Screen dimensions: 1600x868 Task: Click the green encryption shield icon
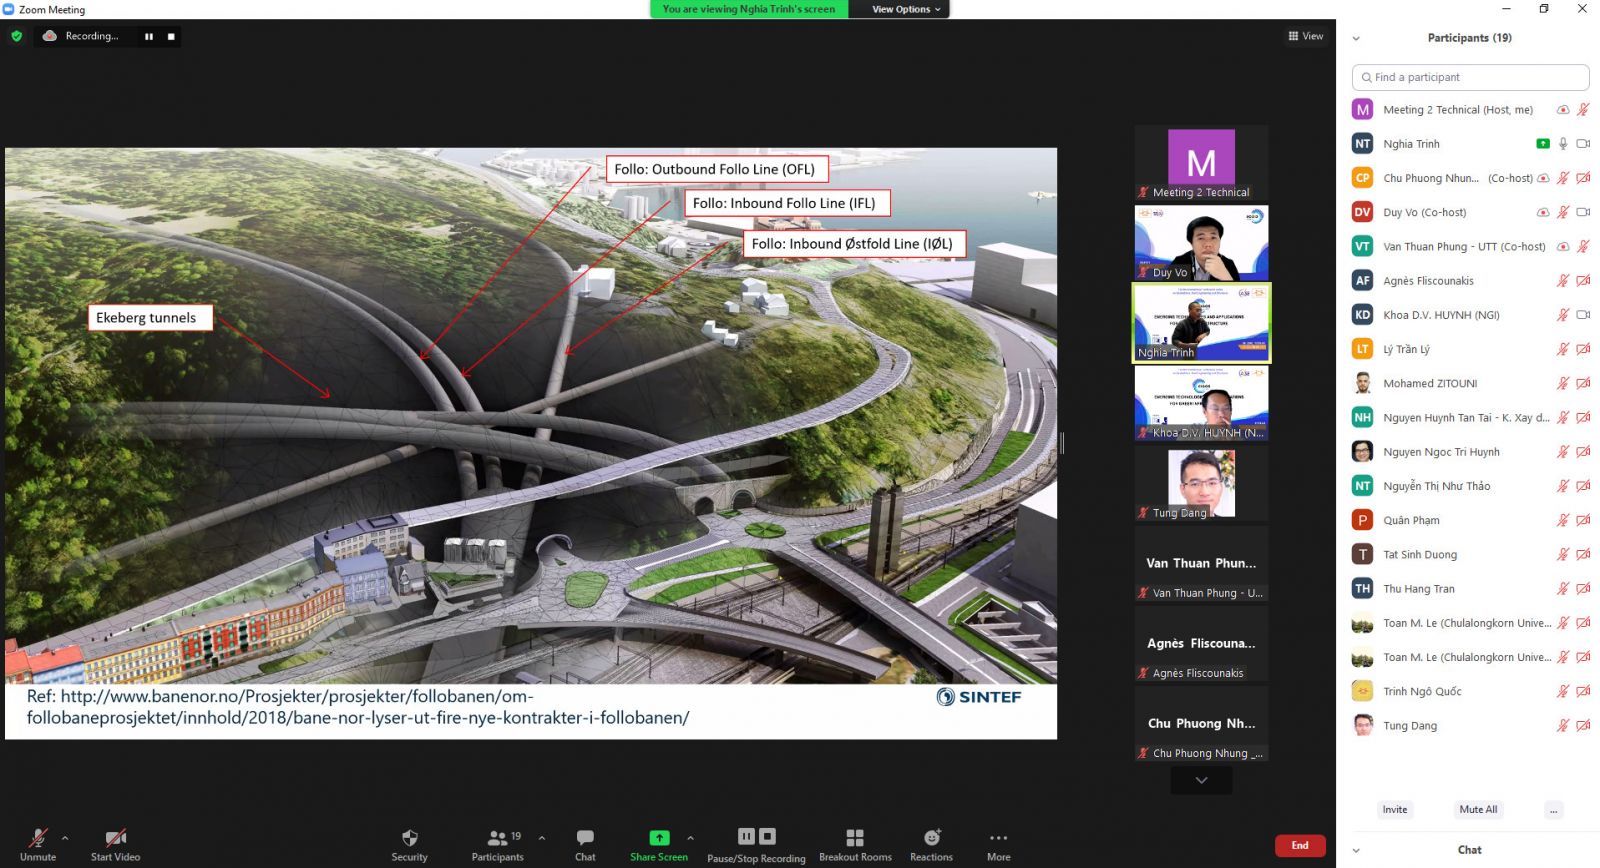16,36
